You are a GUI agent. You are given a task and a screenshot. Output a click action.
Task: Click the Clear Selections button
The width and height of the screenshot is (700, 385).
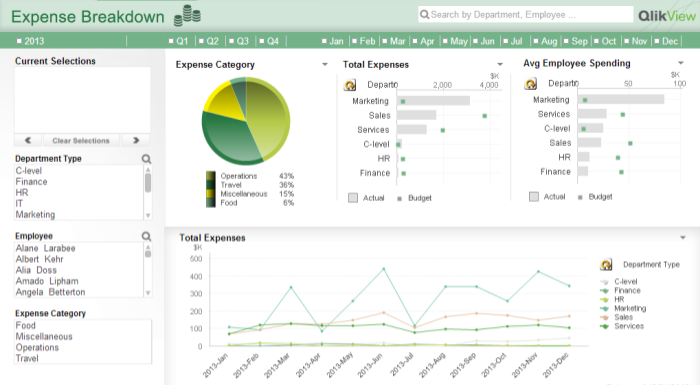point(81,140)
